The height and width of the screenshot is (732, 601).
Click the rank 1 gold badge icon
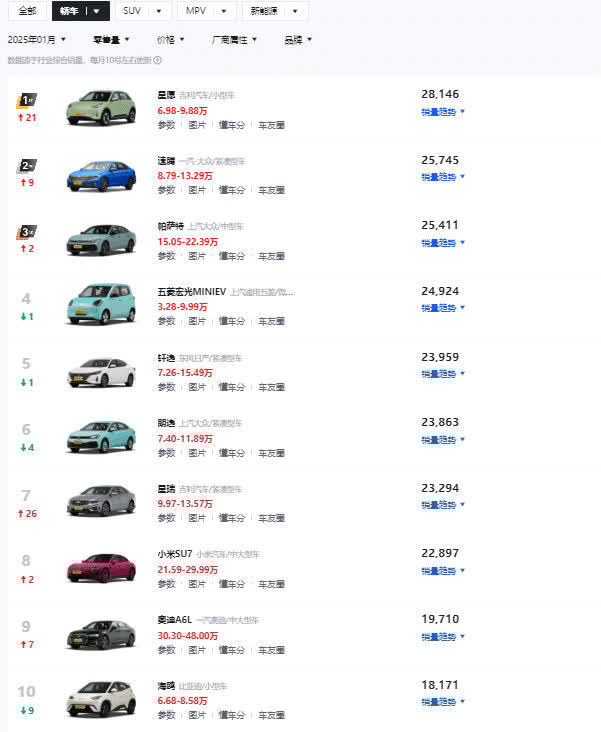[x=27, y=100]
